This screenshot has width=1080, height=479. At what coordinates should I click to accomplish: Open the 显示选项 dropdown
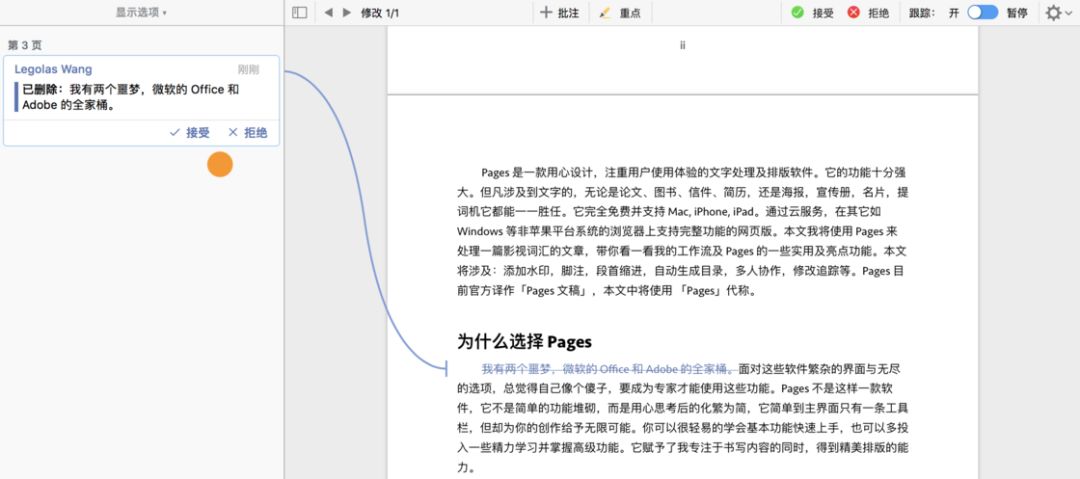click(x=141, y=12)
